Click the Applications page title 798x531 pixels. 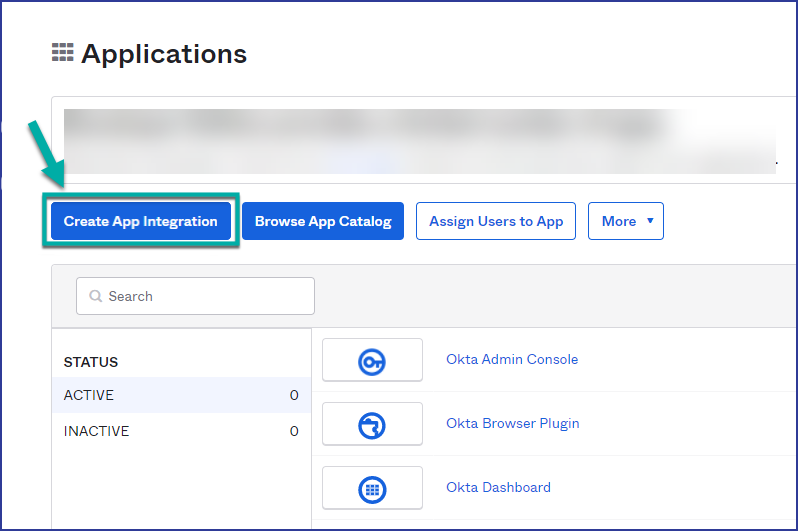[164, 54]
